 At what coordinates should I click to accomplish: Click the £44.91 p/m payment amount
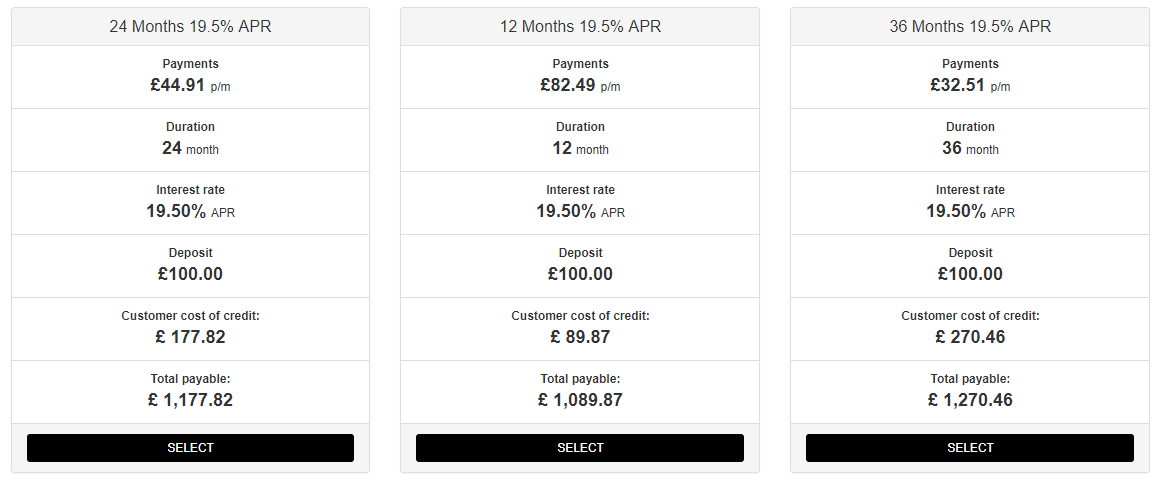[190, 86]
